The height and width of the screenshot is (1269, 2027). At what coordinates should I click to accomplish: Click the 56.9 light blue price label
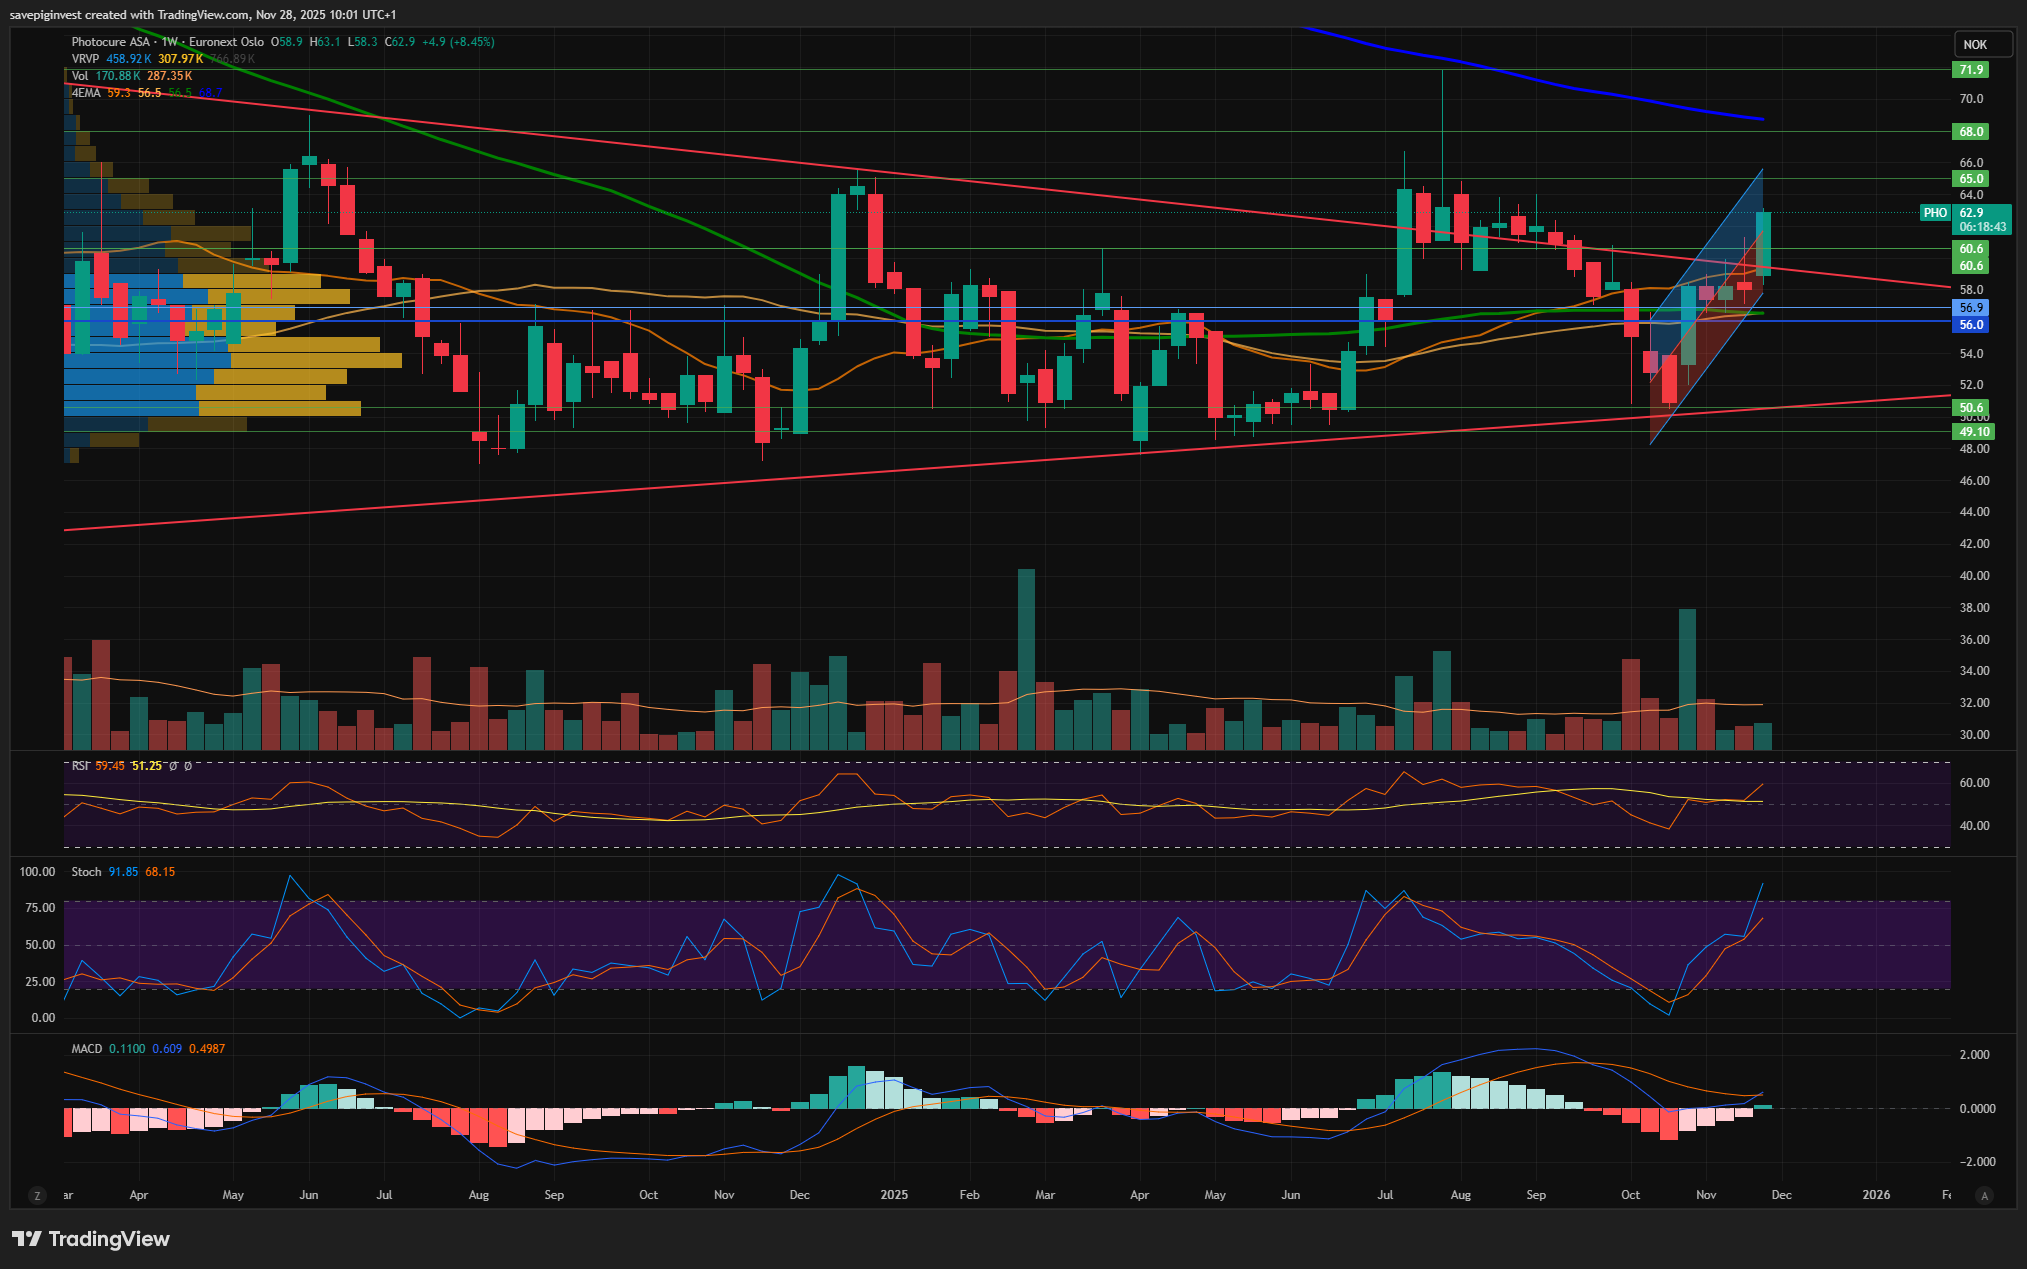coord(1971,308)
